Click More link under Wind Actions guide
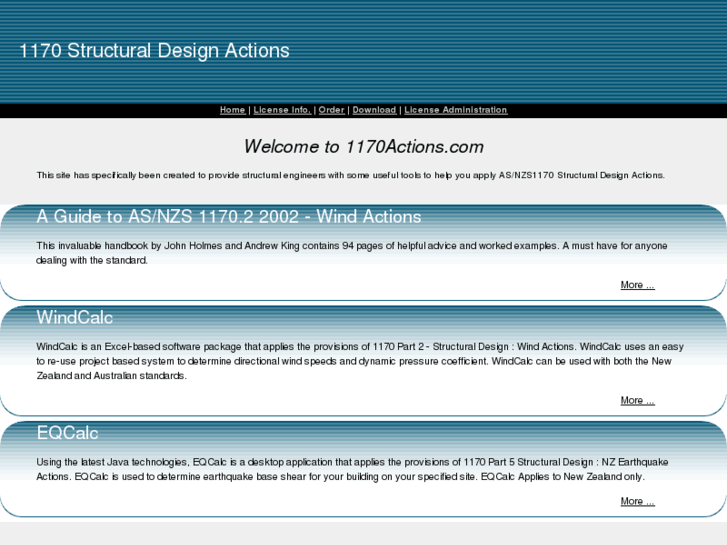The height and width of the screenshot is (545, 727). click(638, 285)
